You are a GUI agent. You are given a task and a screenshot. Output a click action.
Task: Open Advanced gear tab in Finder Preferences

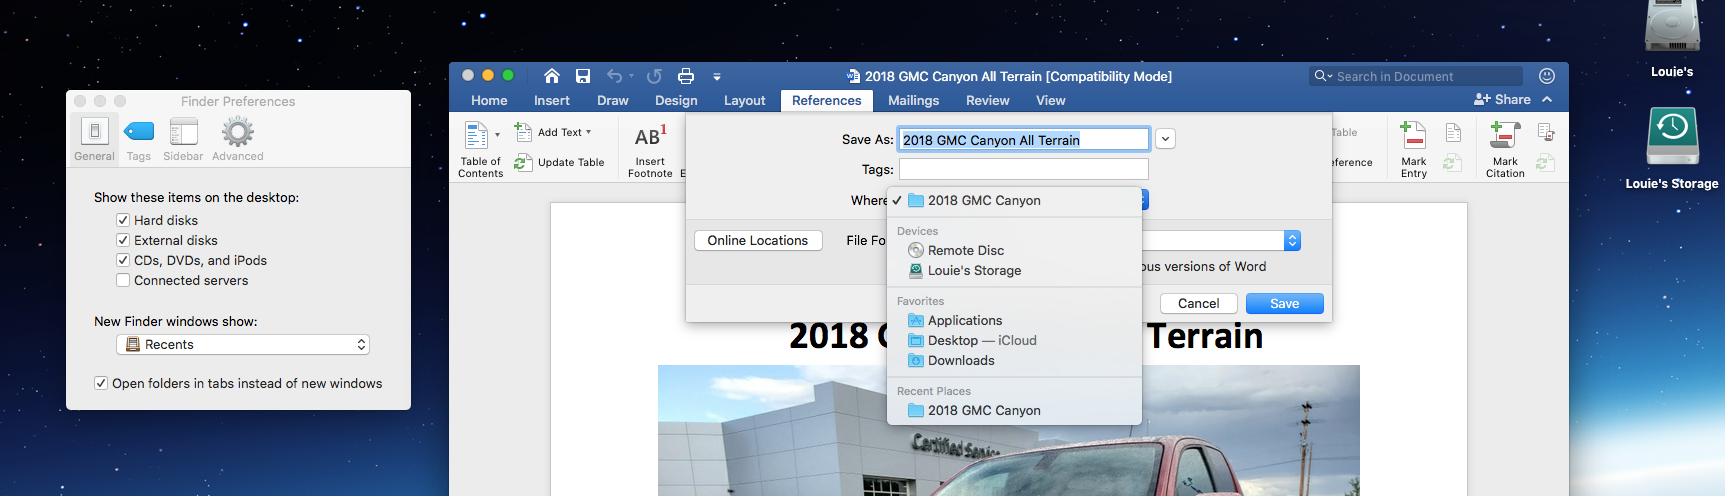[x=238, y=139]
